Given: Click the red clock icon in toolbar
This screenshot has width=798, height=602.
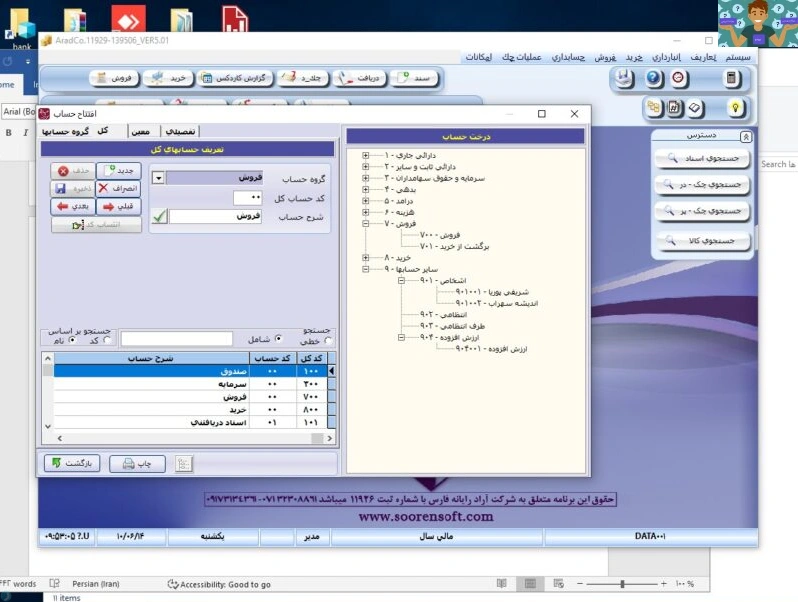Looking at the screenshot, I should pos(678,78).
